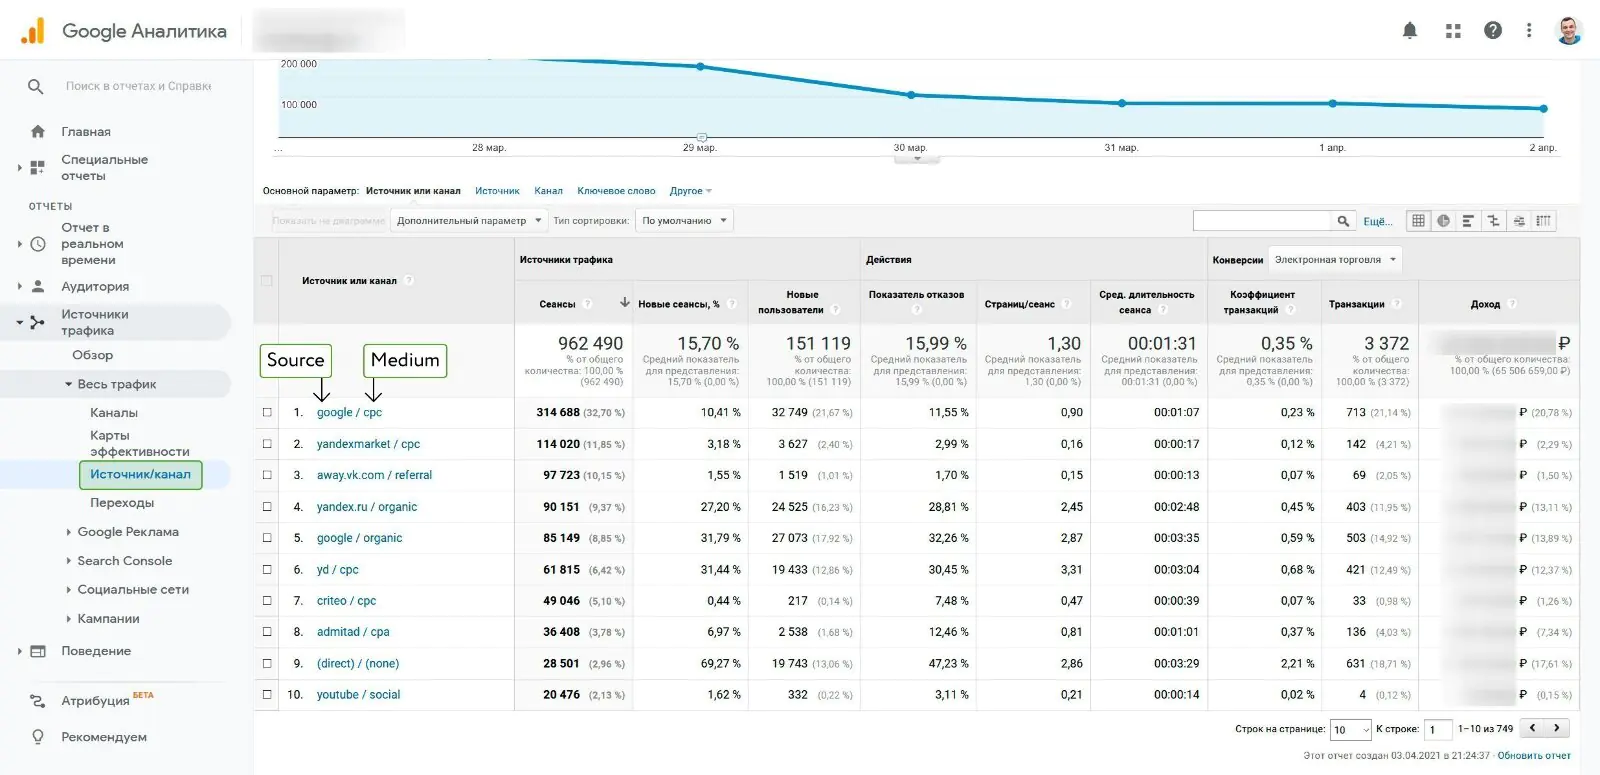Image resolution: width=1600 pixels, height=775 pixels.
Task: Open the Дополнительный параметр dropdown
Action: click(468, 221)
